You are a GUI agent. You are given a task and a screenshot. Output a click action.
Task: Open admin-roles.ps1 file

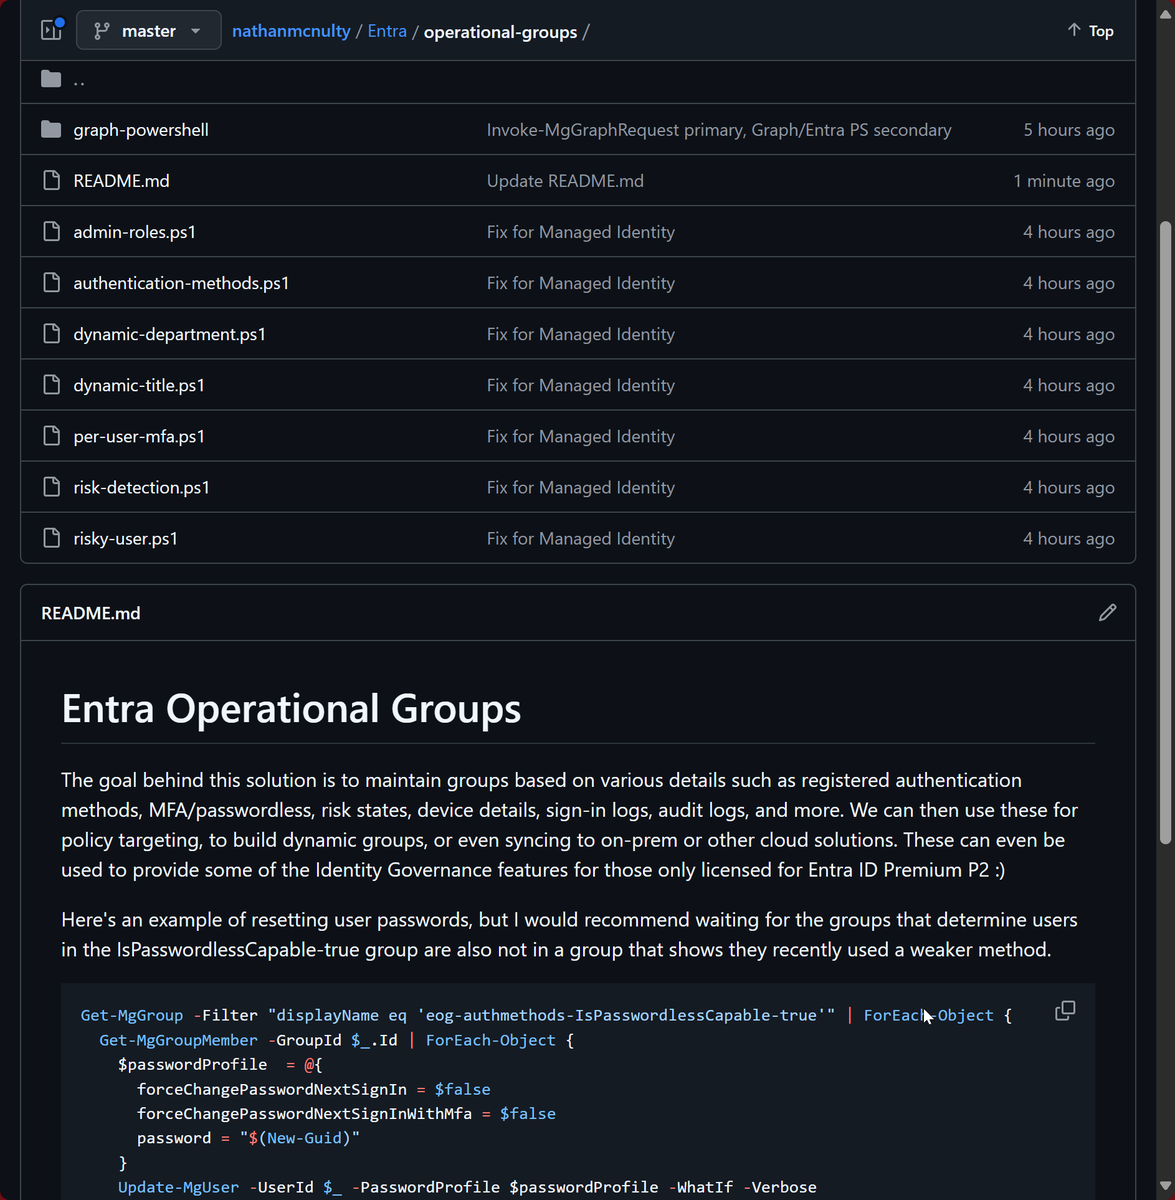click(x=134, y=232)
